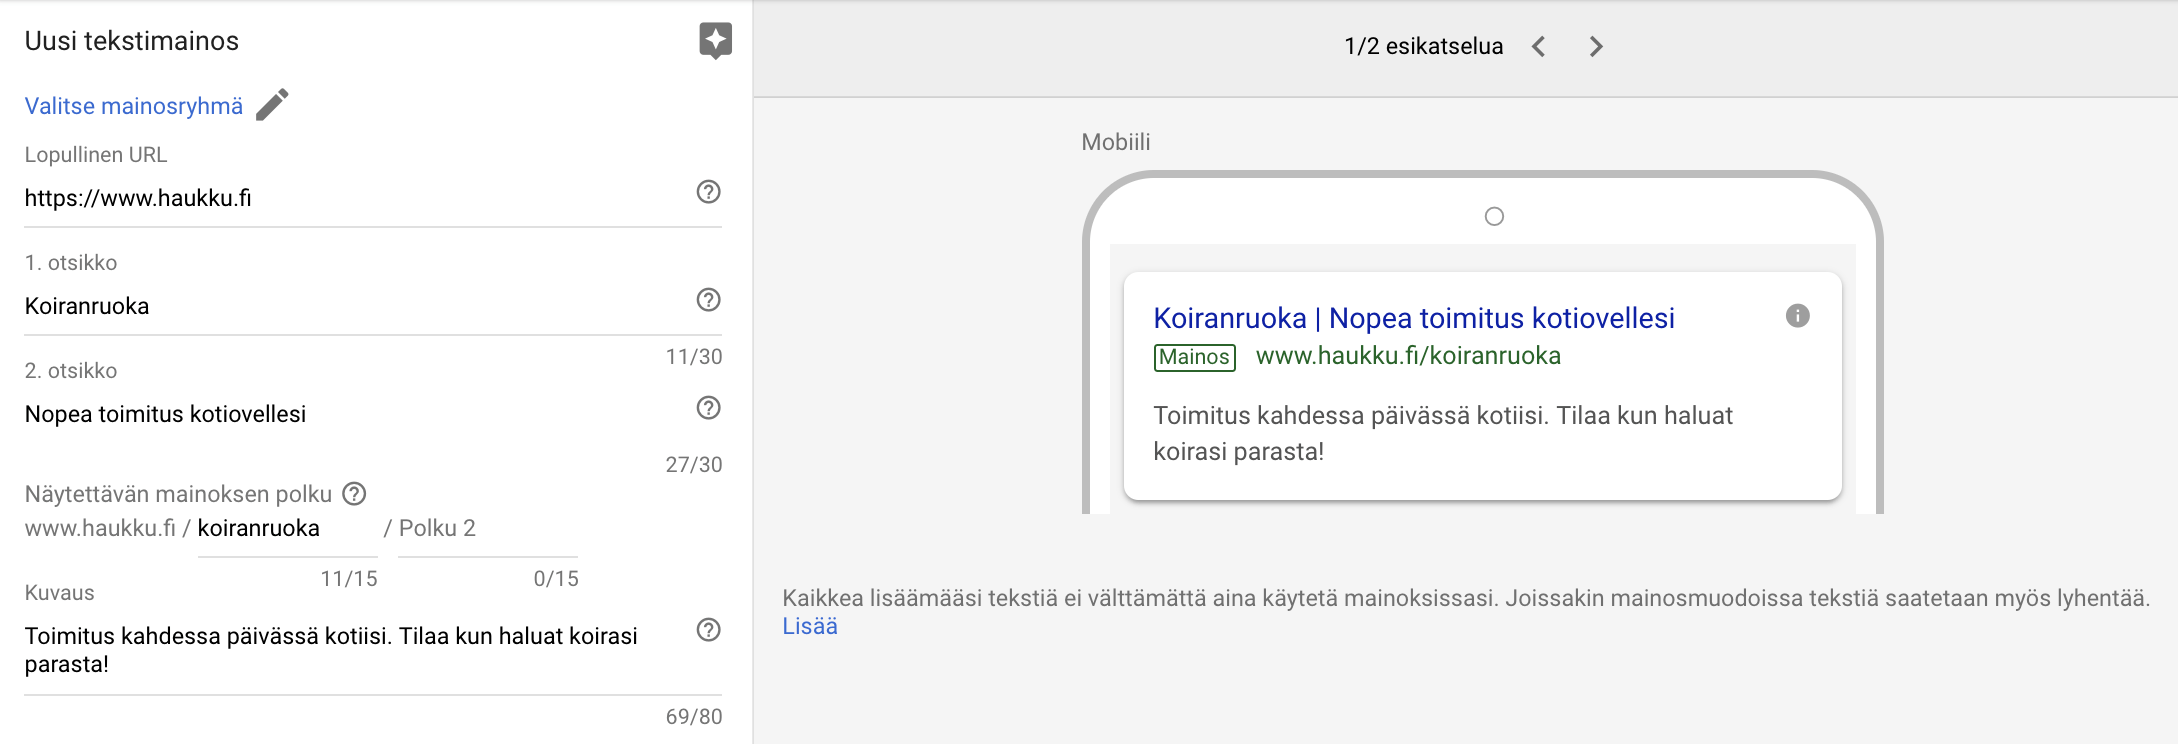The height and width of the screenshot is (744, 2178).
Task: Click help icon for 1. otsikko
Action: click(708, 300)
